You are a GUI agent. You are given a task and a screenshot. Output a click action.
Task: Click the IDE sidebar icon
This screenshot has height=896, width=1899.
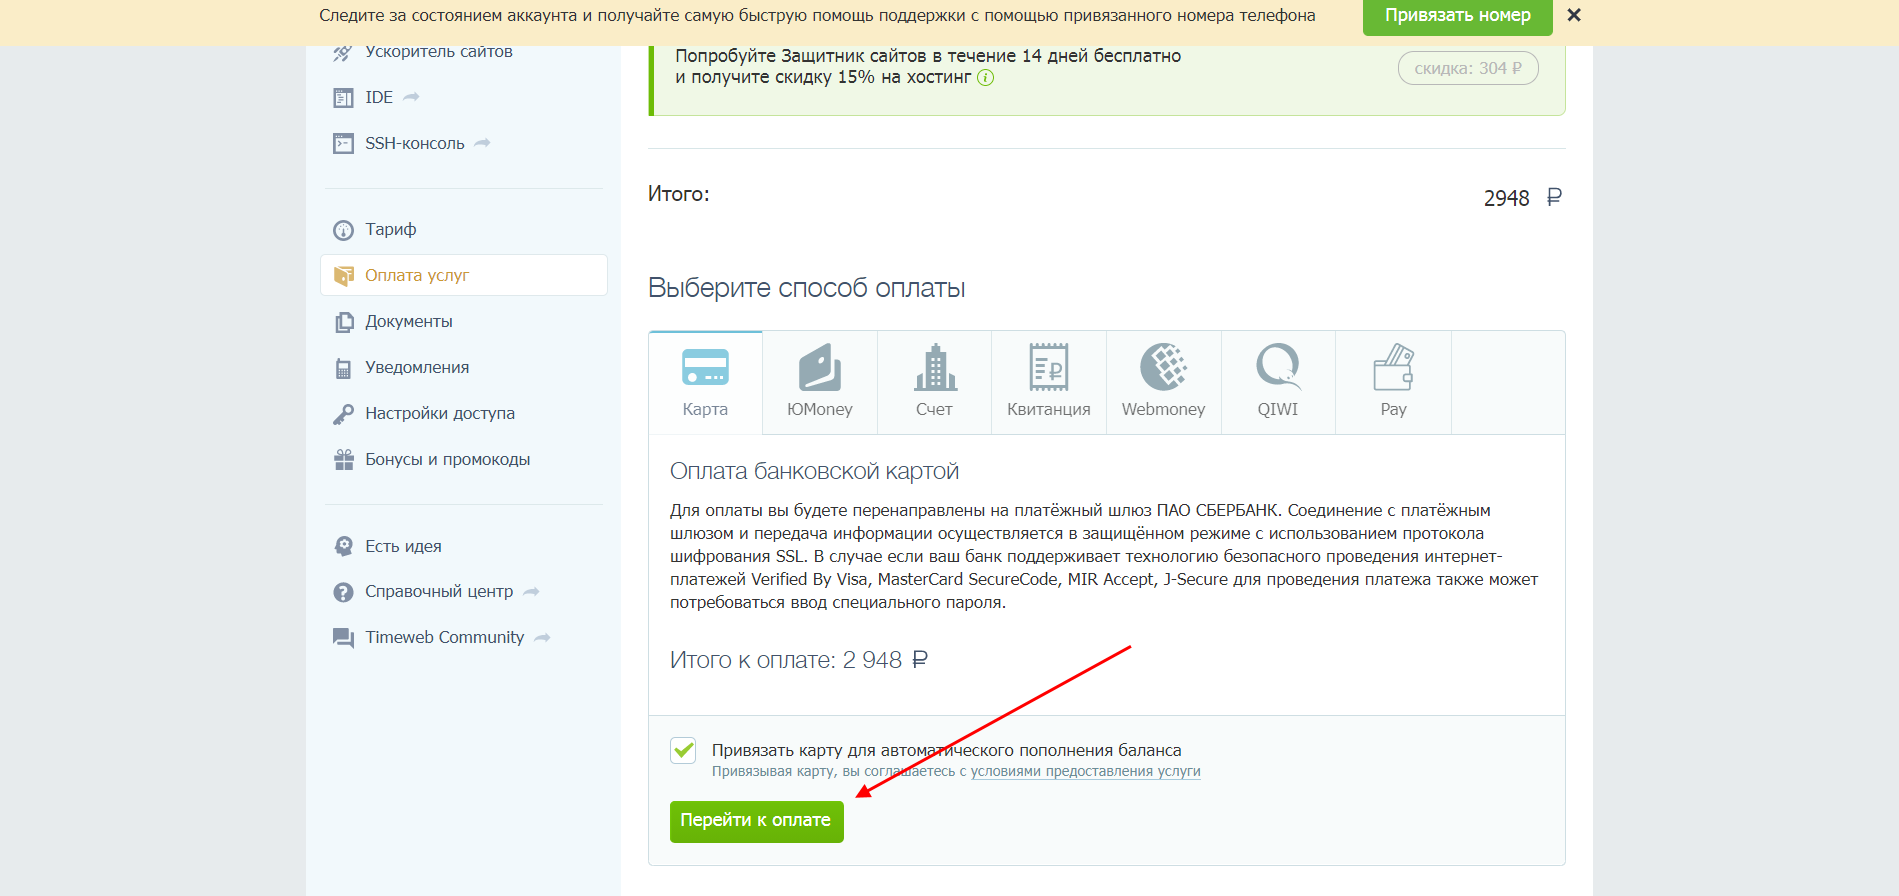(343, 98)
